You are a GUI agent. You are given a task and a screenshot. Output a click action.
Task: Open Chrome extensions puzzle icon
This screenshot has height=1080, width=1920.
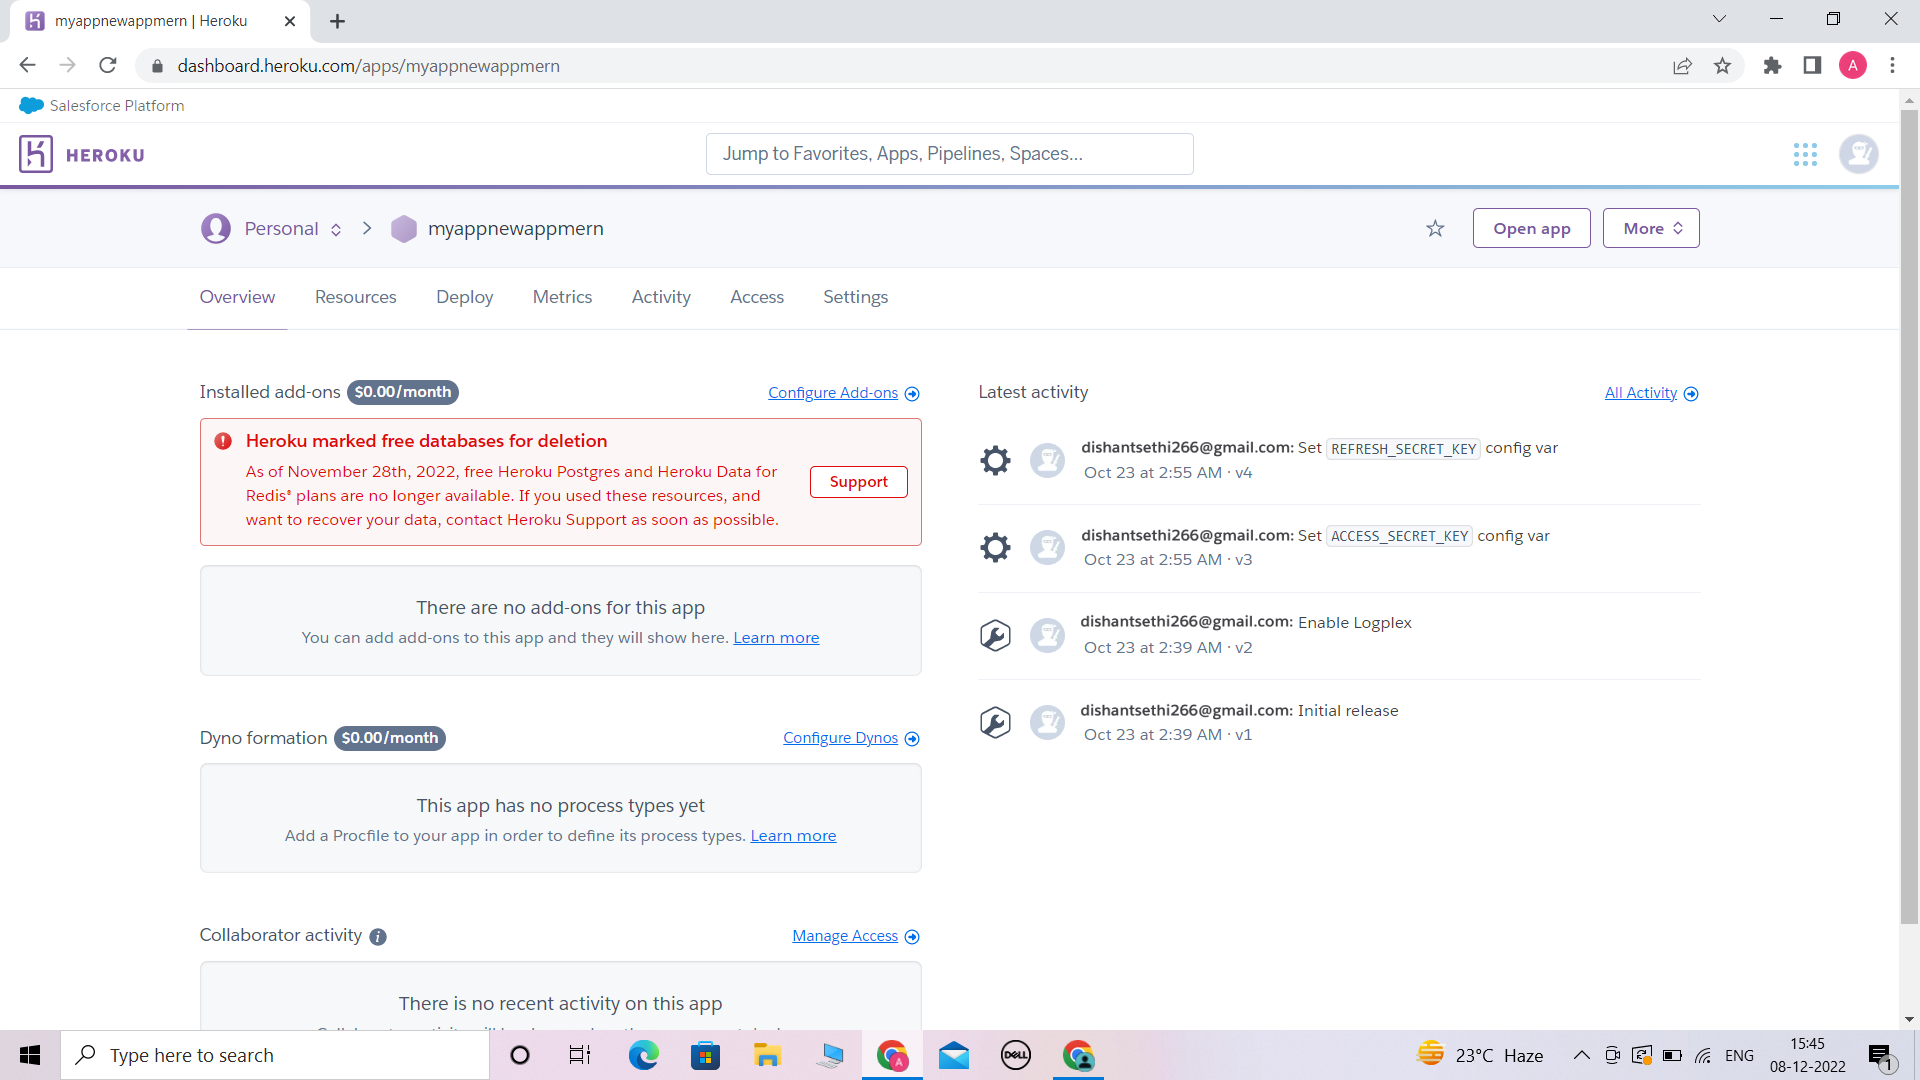pyautogui.click(x=1772, y=65)
